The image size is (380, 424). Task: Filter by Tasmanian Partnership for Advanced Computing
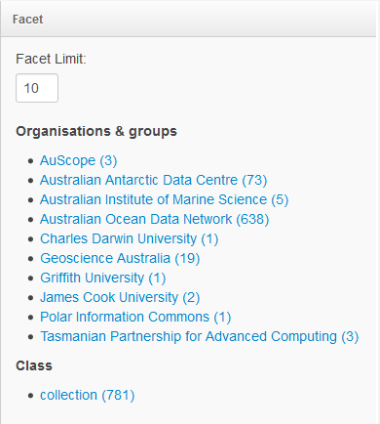tap(199, 336)
